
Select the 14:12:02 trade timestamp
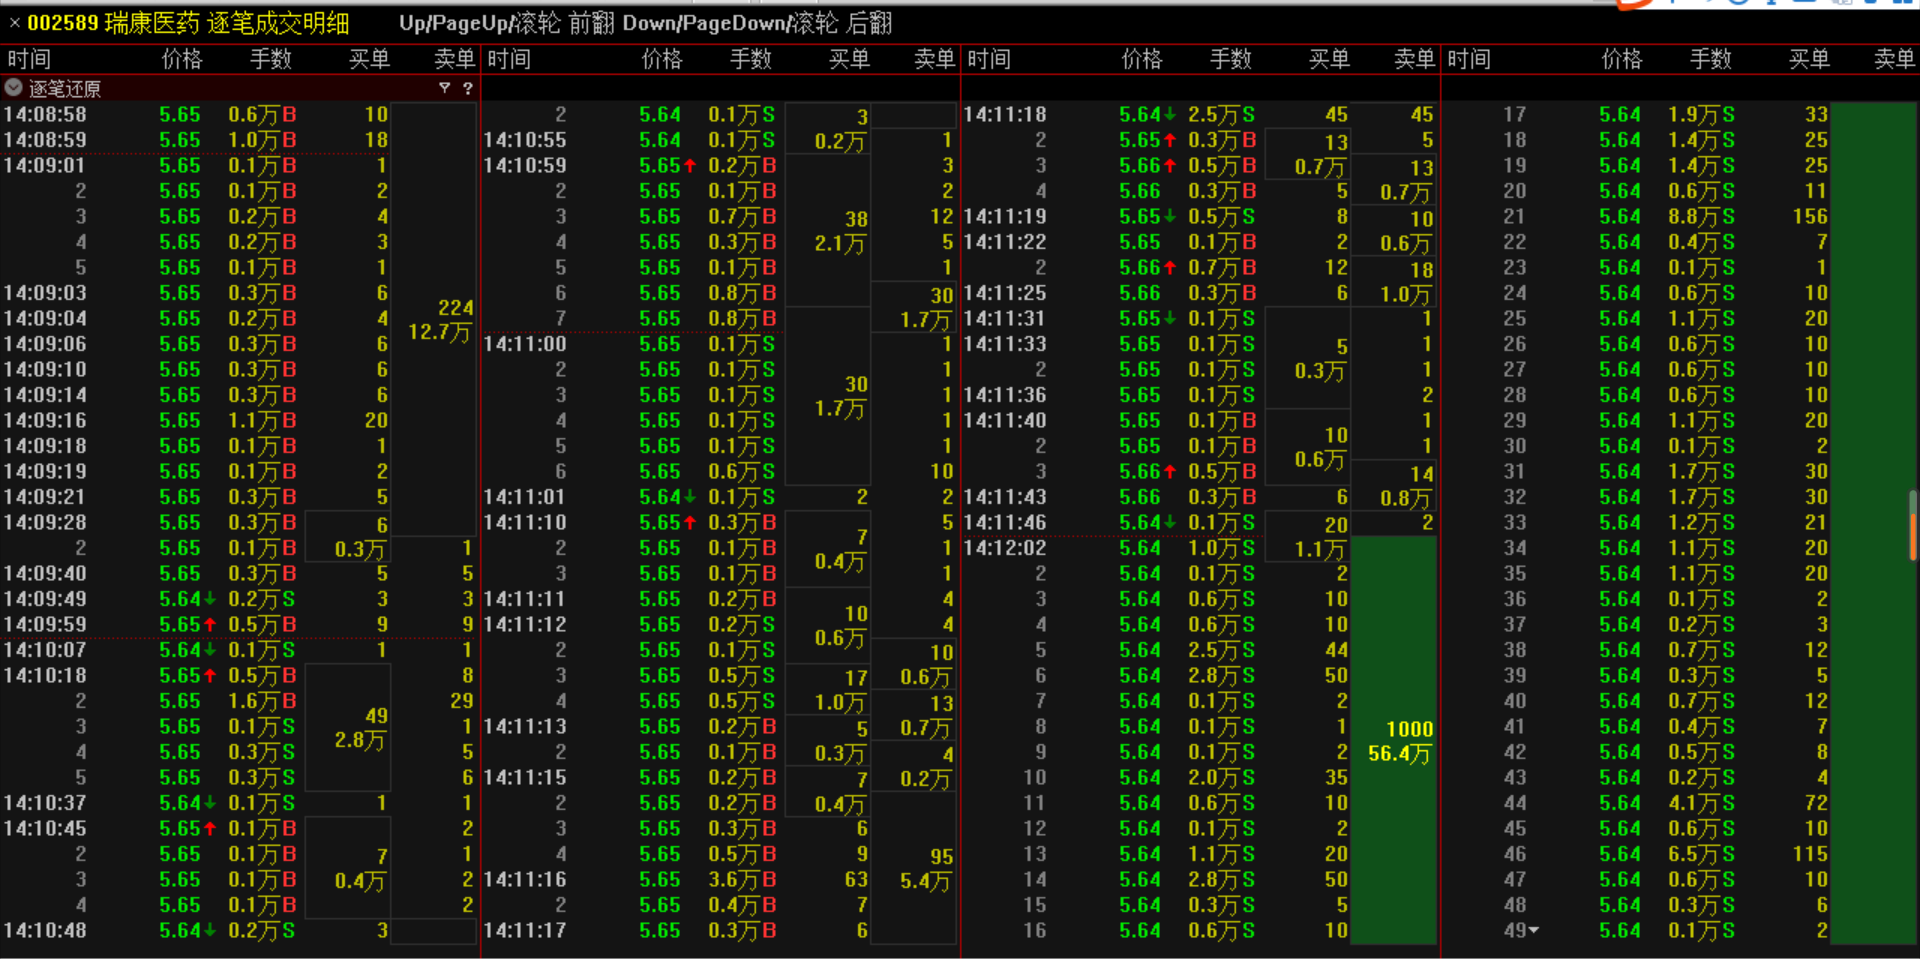tap(1004, 548)
